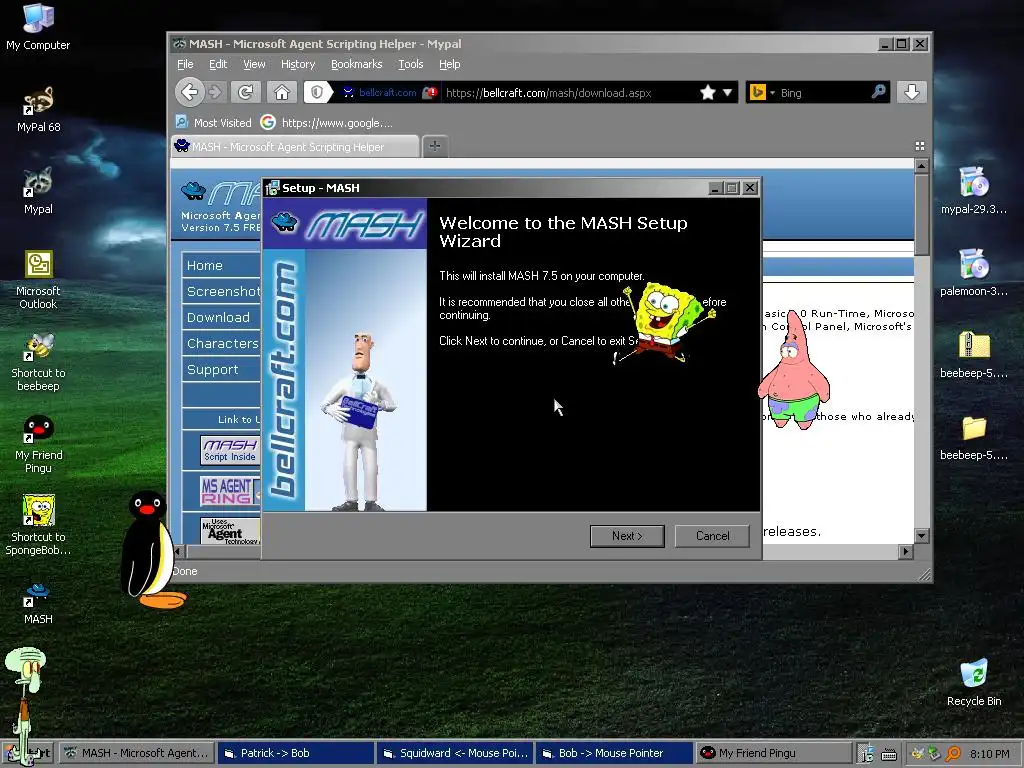Screen dimensions: 1024x768
Task: Launch MyPal 68 desktop shortcut
Action: (38, 109)
